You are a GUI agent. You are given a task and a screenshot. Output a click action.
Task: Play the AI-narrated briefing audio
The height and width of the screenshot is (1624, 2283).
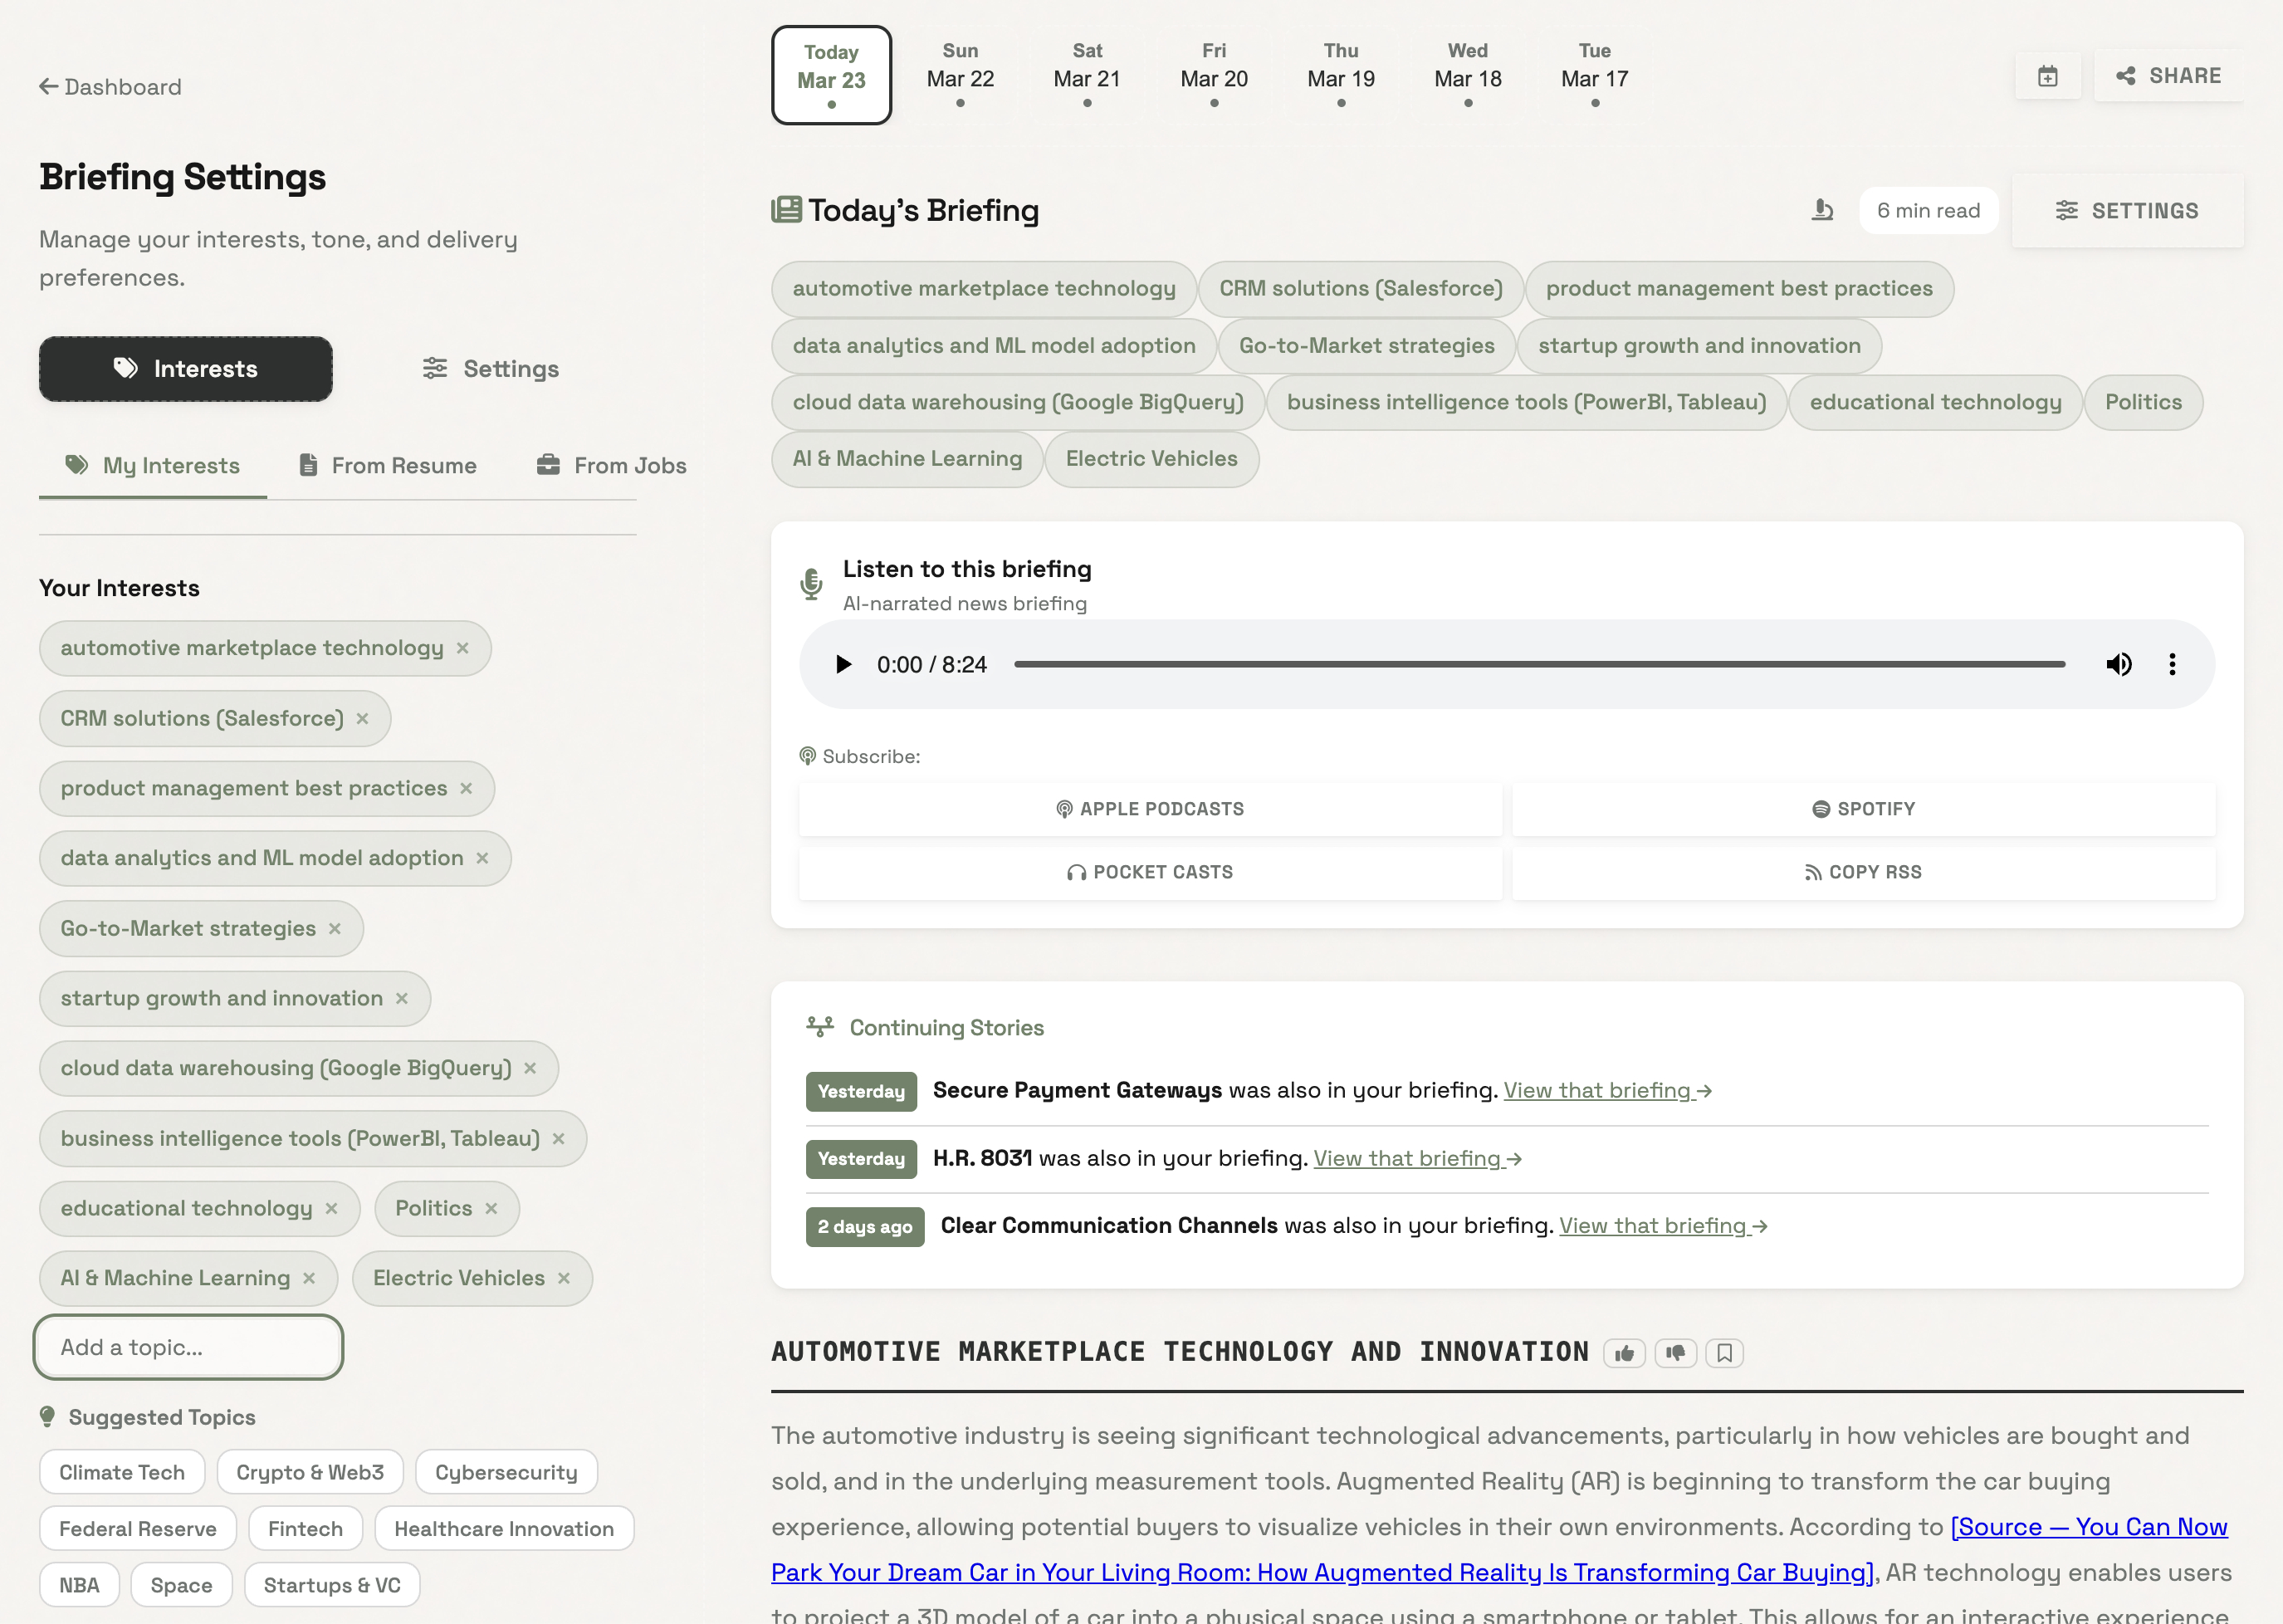pyautogui.click(x=843, y=663)
